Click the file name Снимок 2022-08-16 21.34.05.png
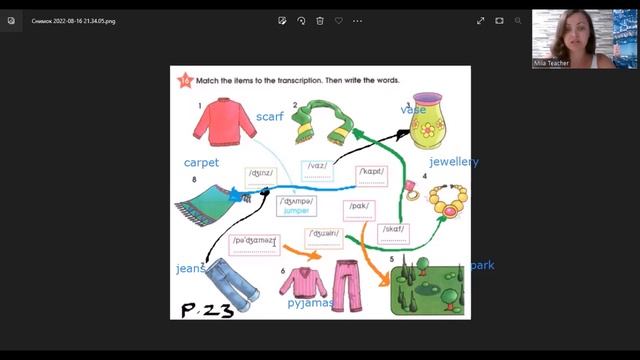The image size is (640, 360). point(73,21)
